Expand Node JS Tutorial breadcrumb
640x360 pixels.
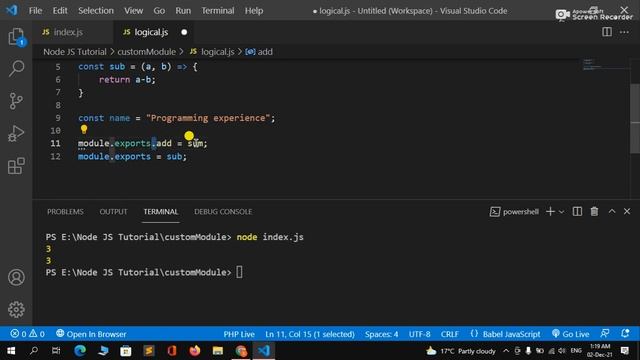click(x=75, y=52)
